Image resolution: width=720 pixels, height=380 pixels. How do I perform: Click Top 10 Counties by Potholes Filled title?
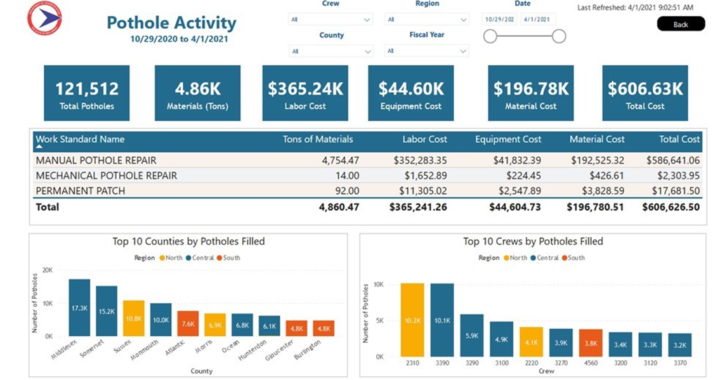(x=189, y=241)
